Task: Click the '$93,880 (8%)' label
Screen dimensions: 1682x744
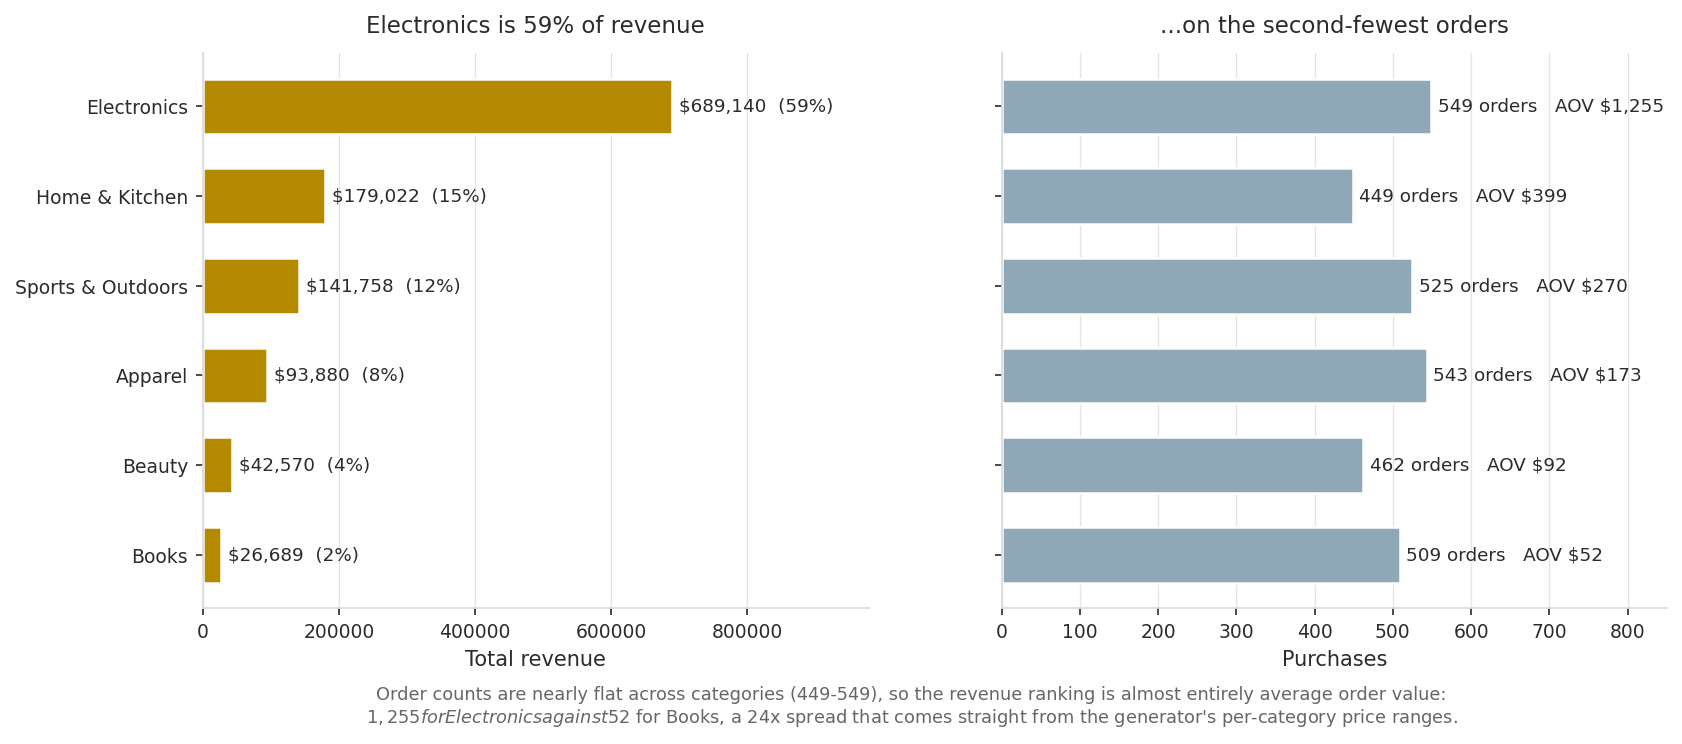Action: [x=339, y=375]
